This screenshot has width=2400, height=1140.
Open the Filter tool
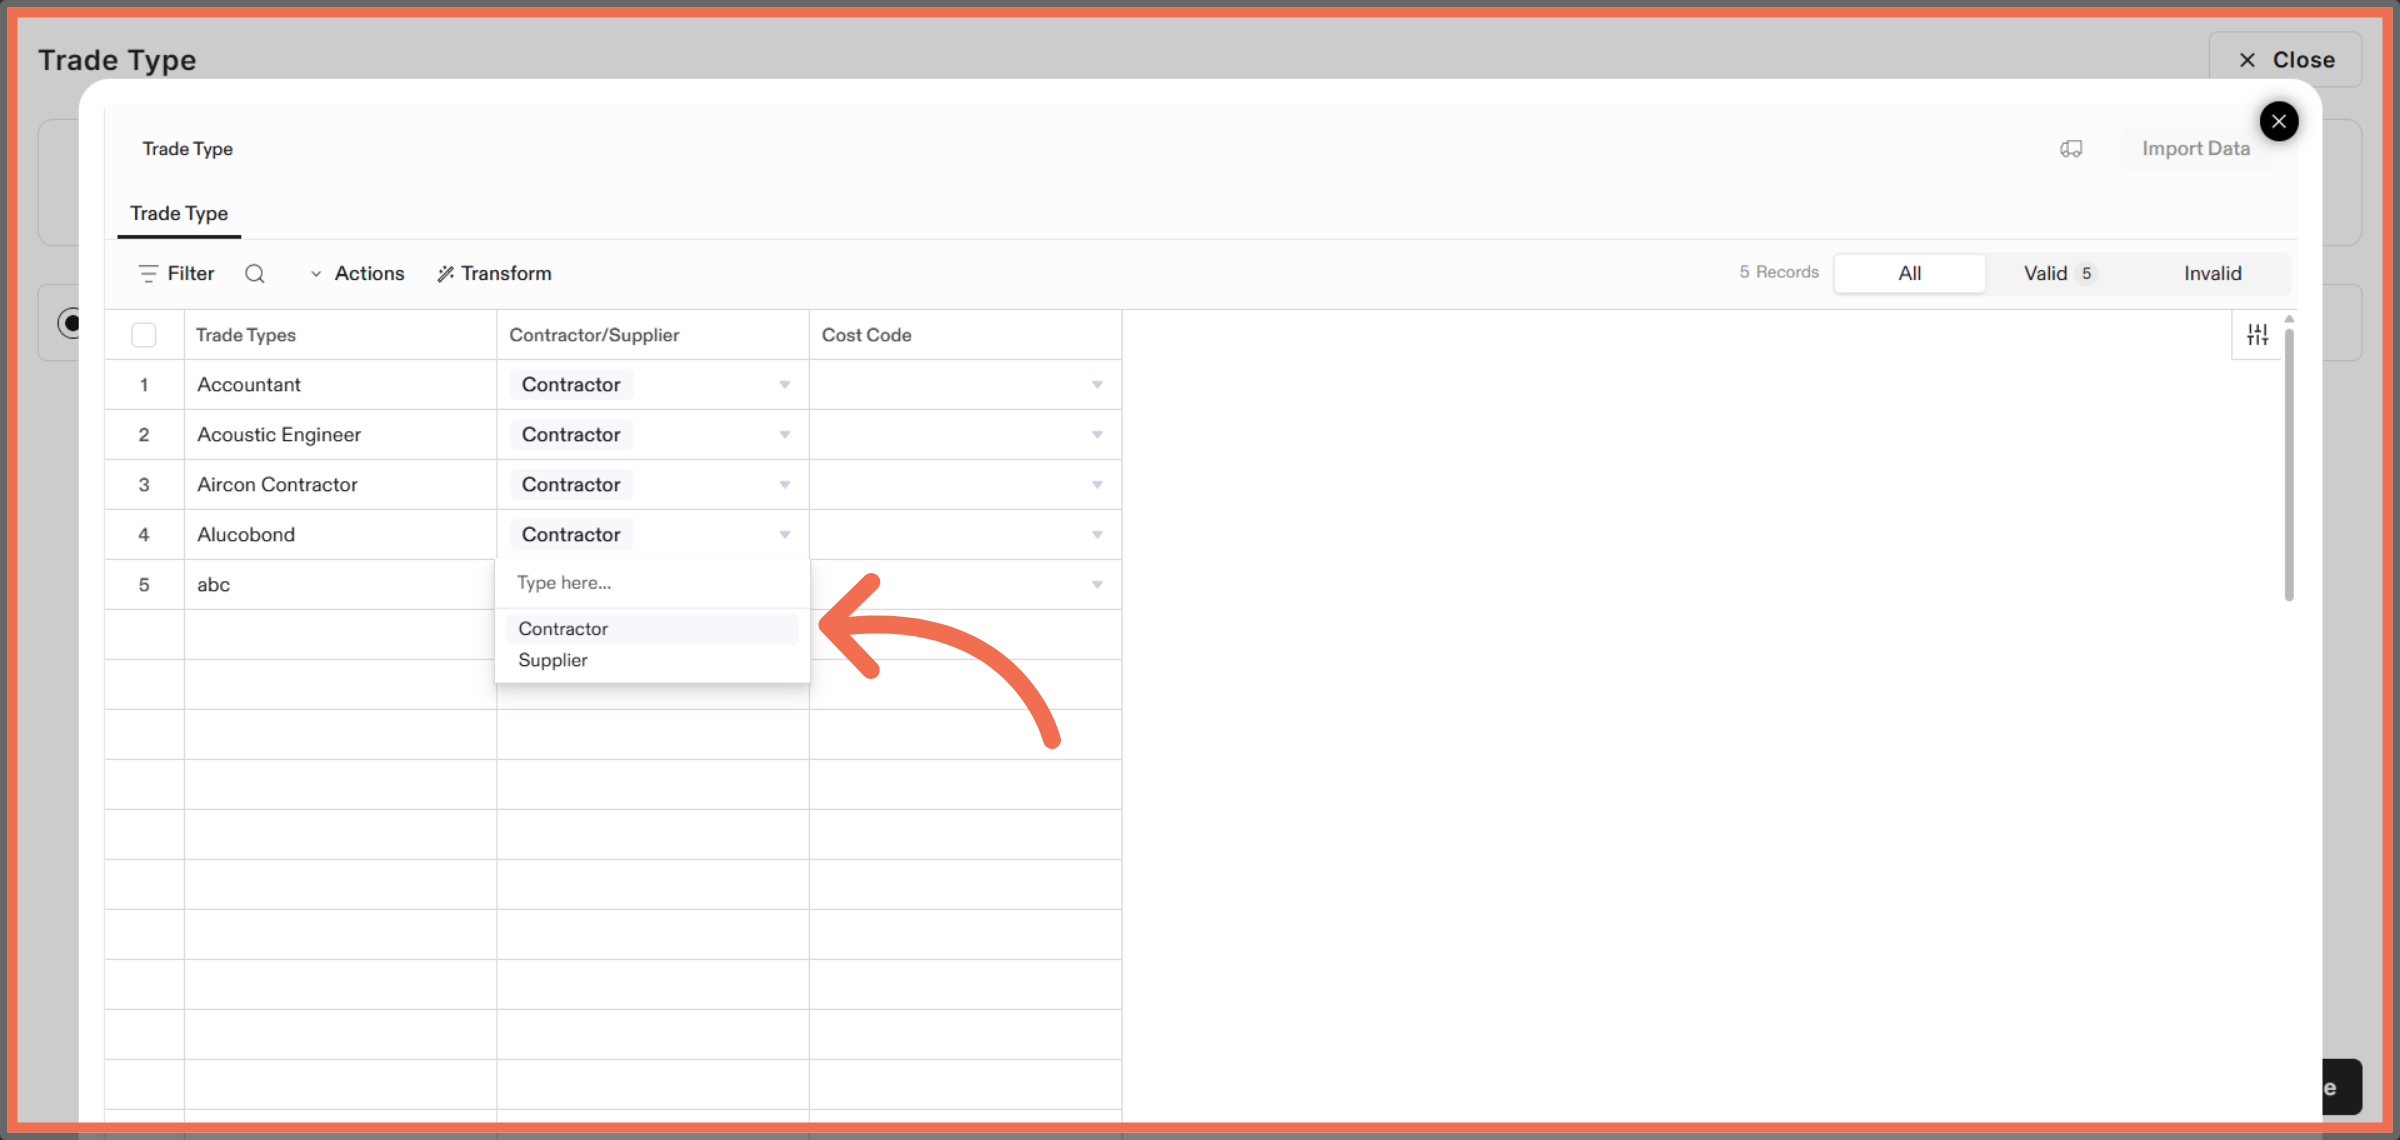point(177,273)
